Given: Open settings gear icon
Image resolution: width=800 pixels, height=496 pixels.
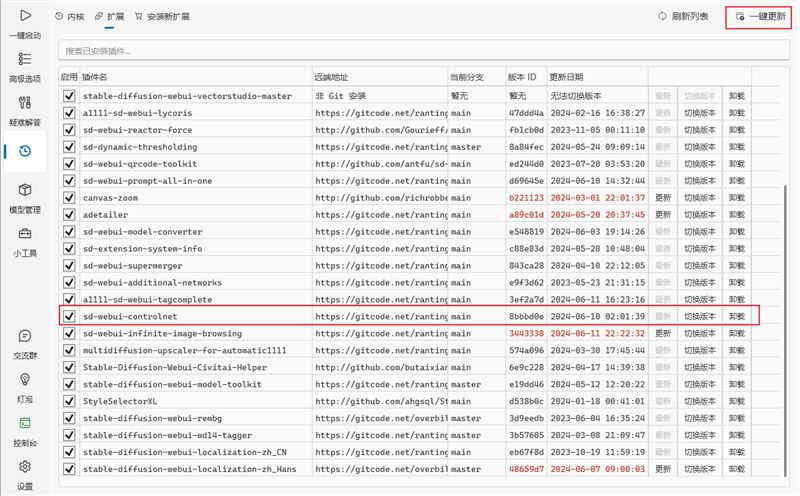Looking at the screenshot, I should (x=24, y=466).
